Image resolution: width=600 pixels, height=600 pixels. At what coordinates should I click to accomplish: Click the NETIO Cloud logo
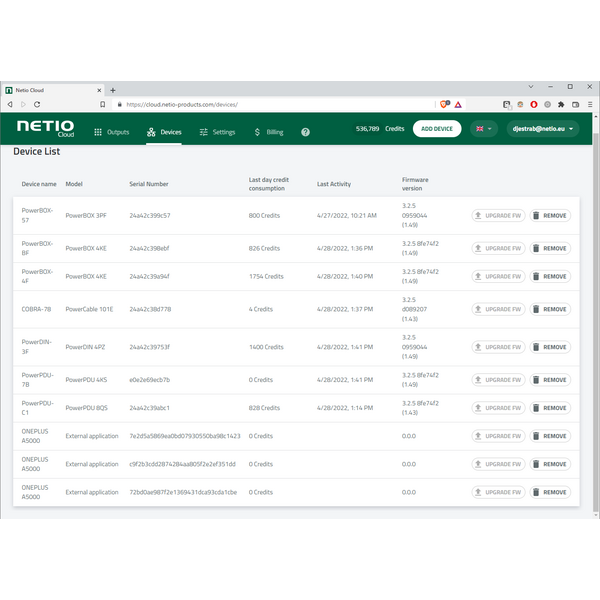[x=45, y=129]
